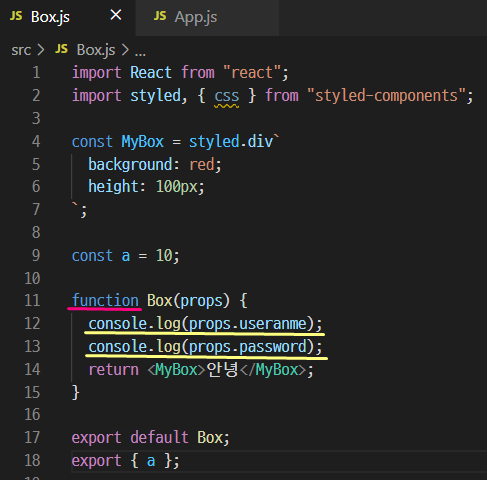The image size is (487, 480).
Task: Click the JS icon on Box.js tab
Action: tap(16, 16)
